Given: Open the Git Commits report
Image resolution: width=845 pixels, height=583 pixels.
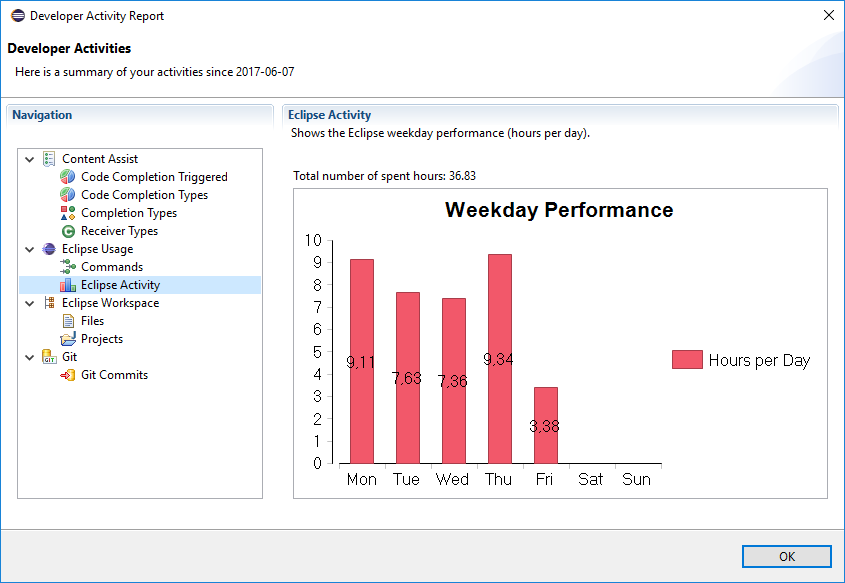Looking at the screenshot, I should (x=114, y=375).
